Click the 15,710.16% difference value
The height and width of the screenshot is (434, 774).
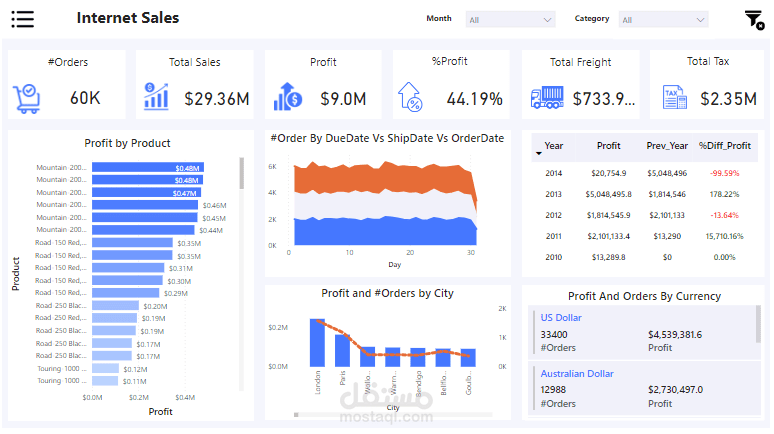pyautogui.click(x=724, y=236)
